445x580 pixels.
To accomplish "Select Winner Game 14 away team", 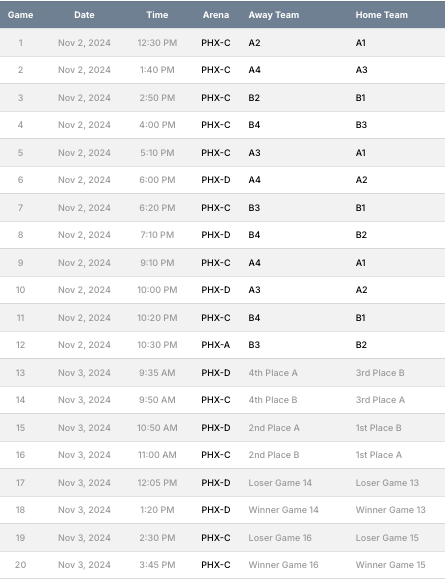I will click(283, 510).
